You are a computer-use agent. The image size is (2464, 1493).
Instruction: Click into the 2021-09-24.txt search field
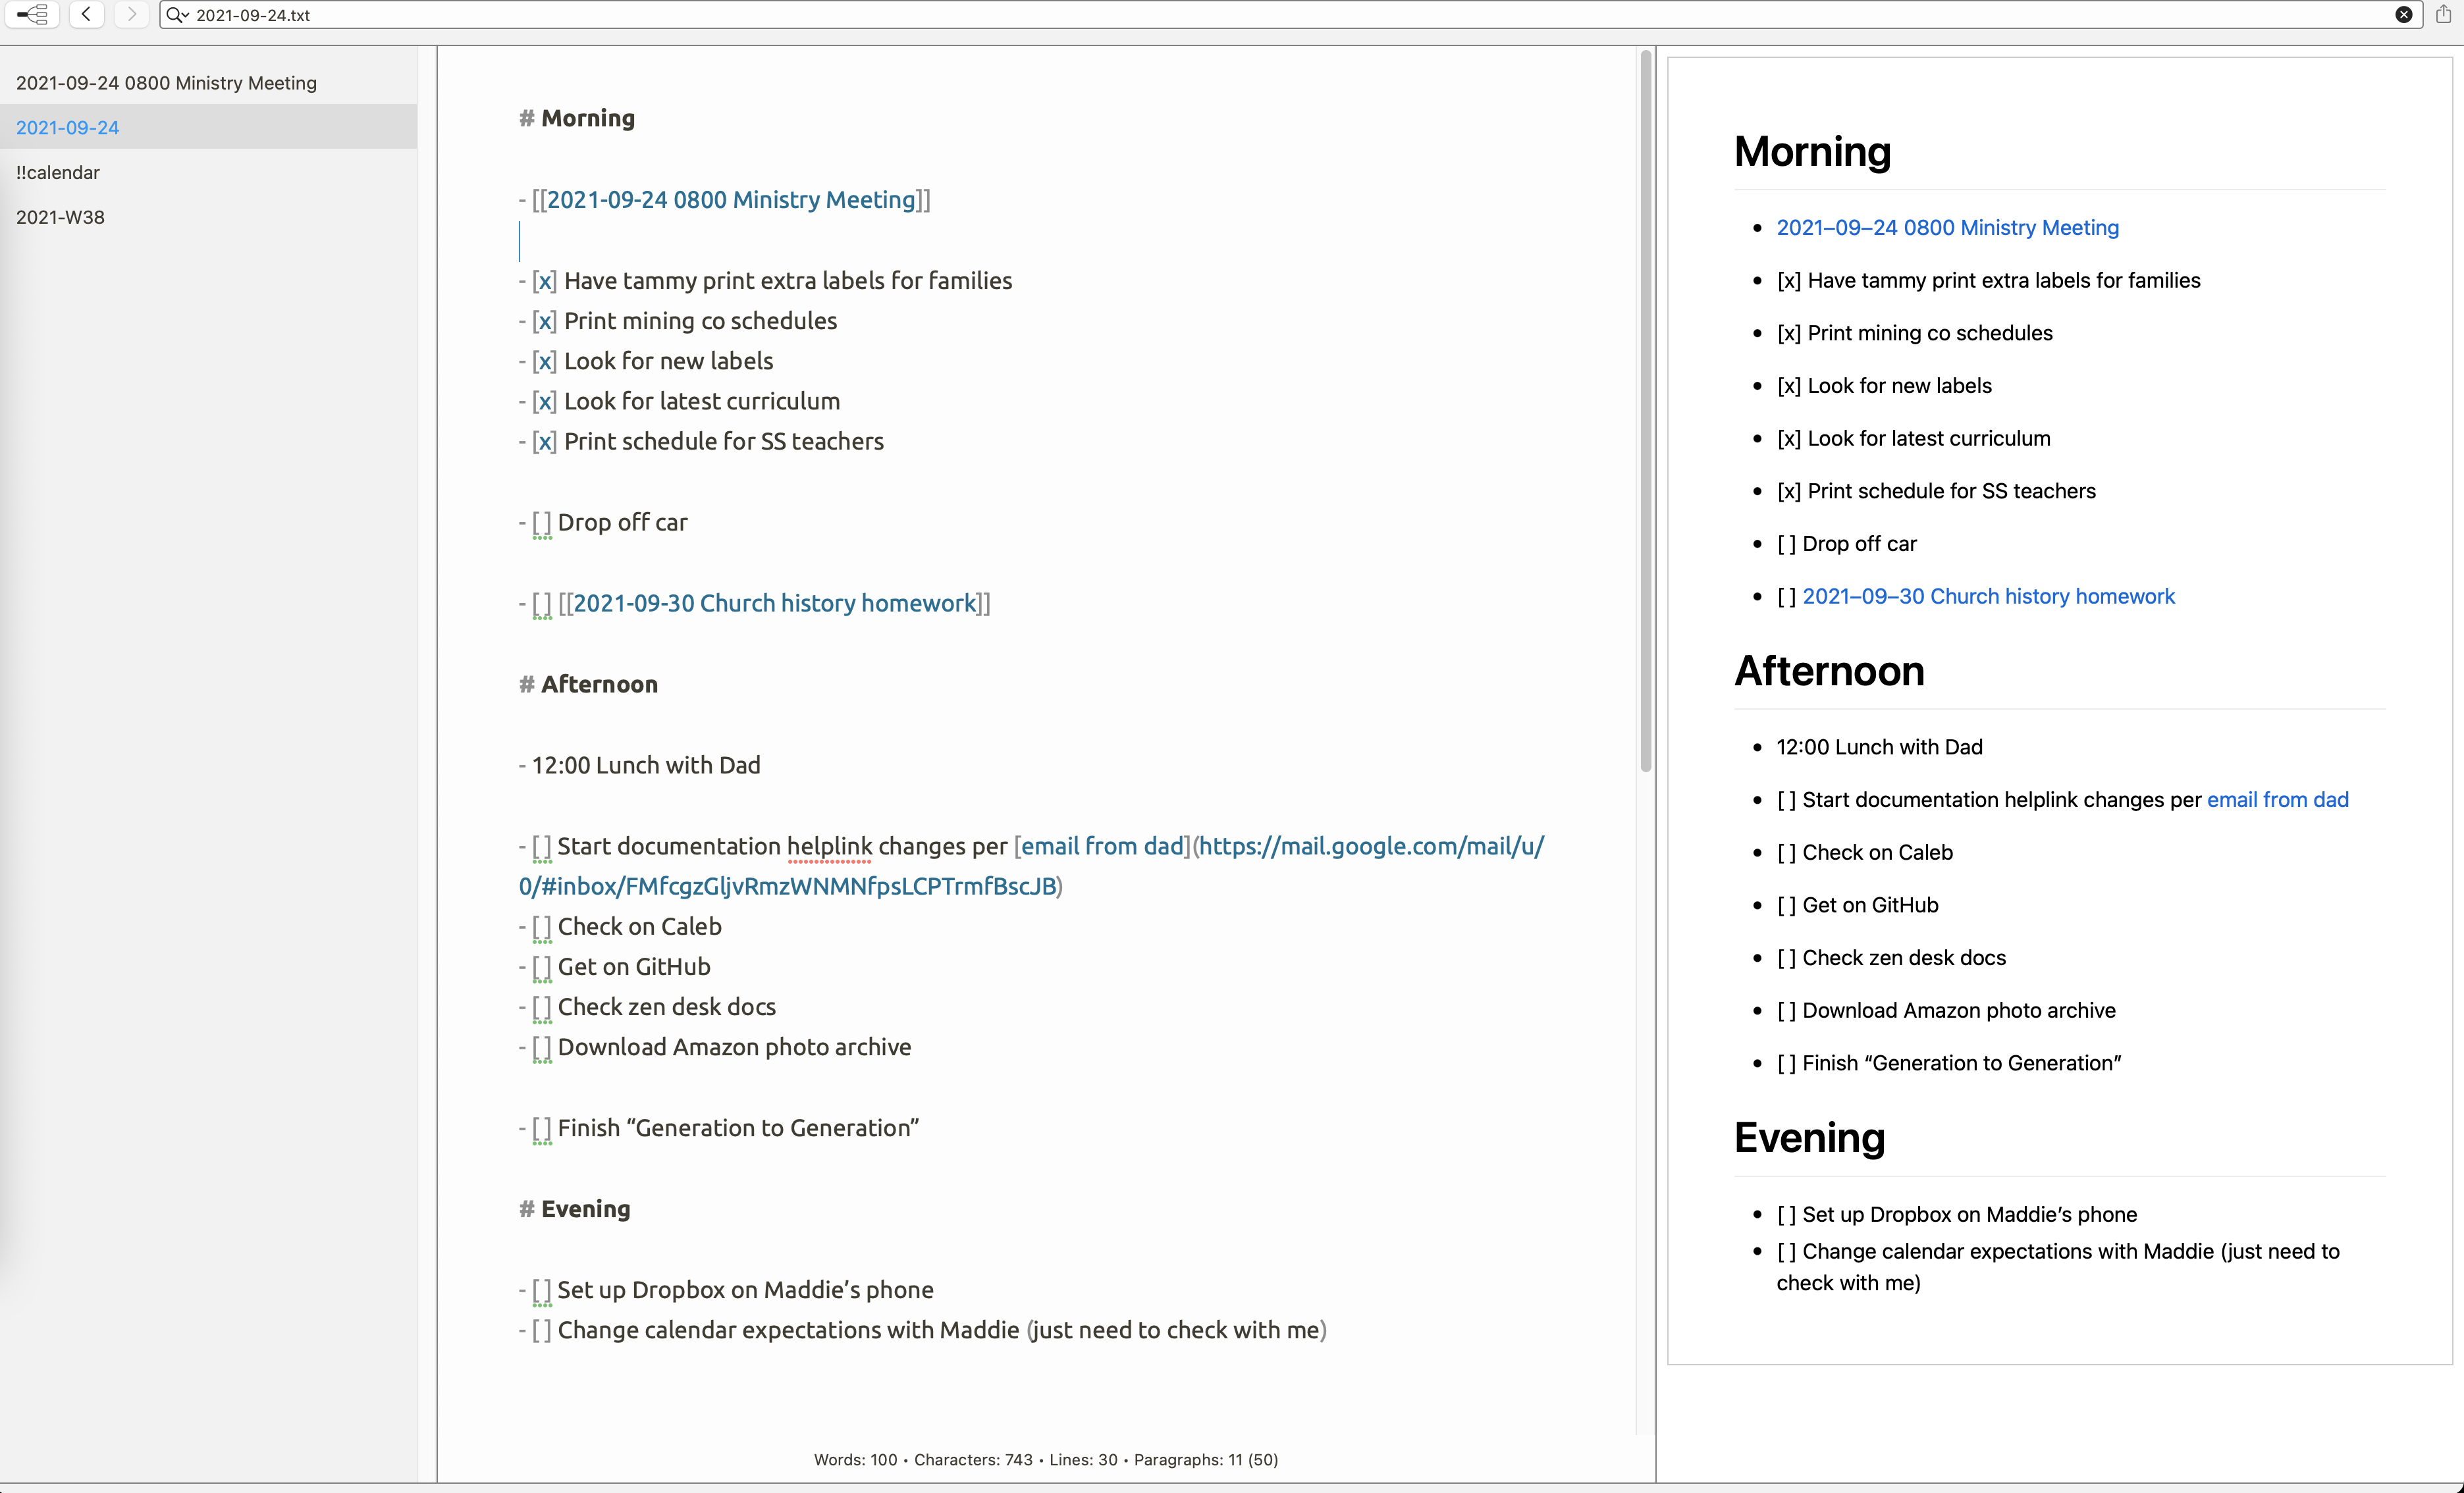[x=1200, y=15]
